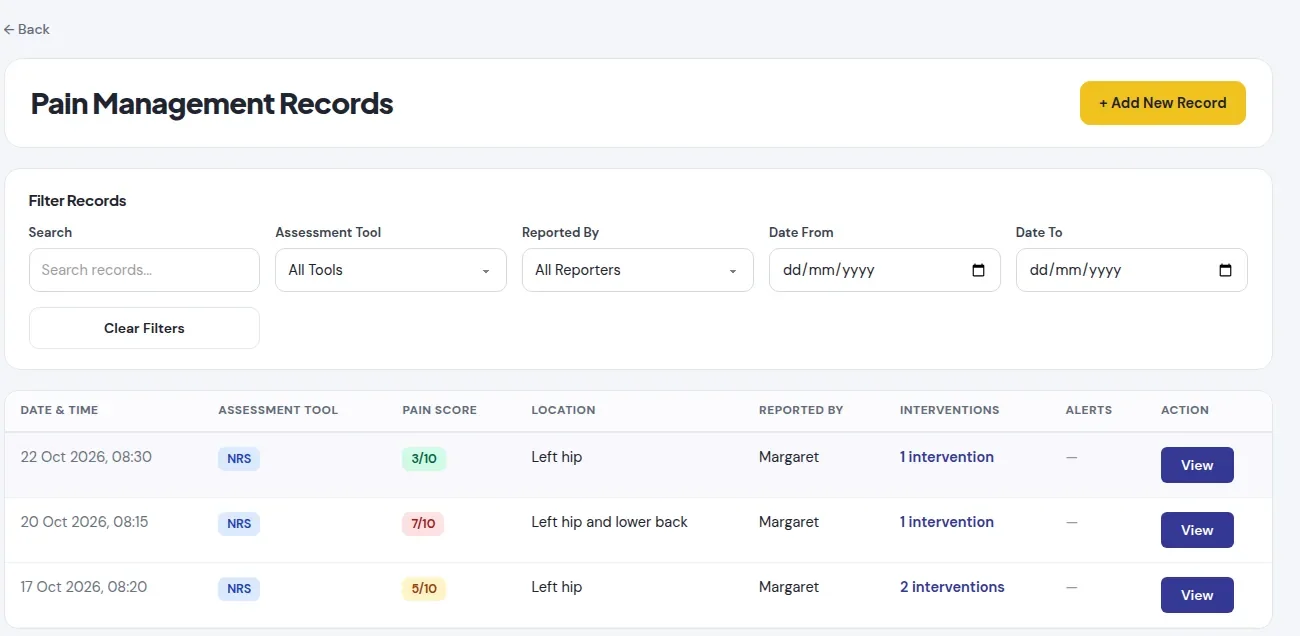The width and height of the screenshot is (1300, 636).
Task: Click the 3/10 pain score badge
Action: [424, 459]
